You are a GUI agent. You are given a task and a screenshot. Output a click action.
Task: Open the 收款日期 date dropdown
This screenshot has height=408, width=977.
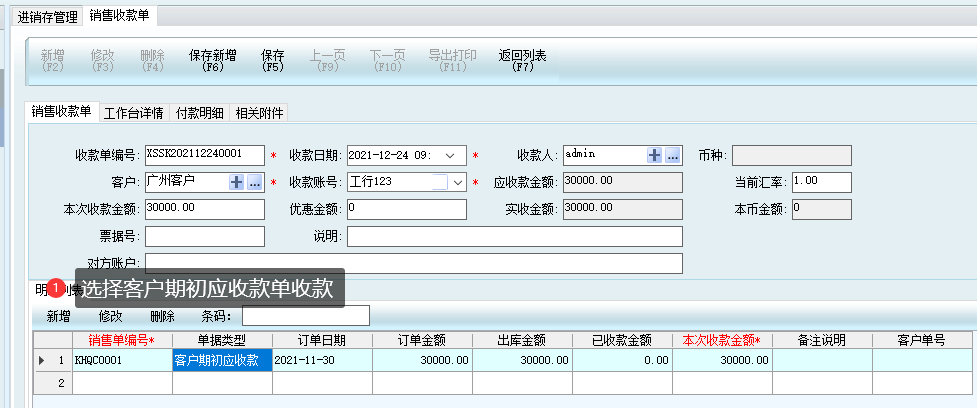click(x=450, y=155)
